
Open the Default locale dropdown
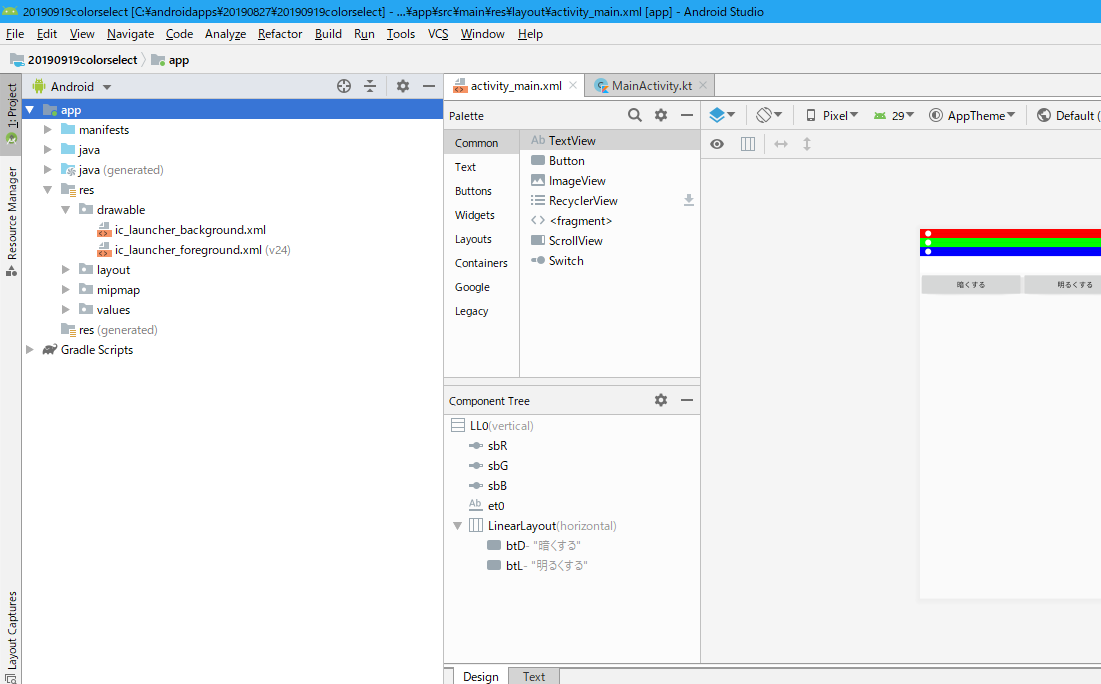coord(1068,116)
